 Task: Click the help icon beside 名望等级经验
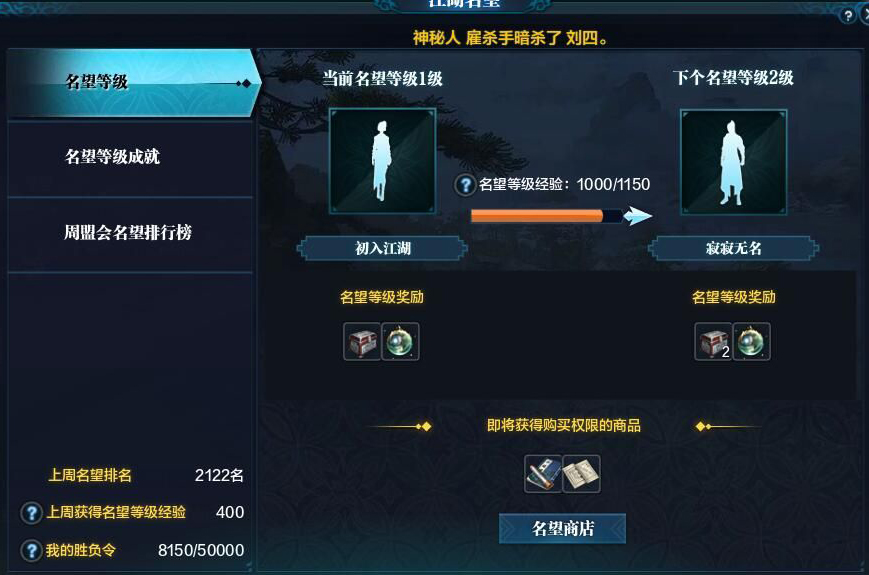click(x=465, y=185)
